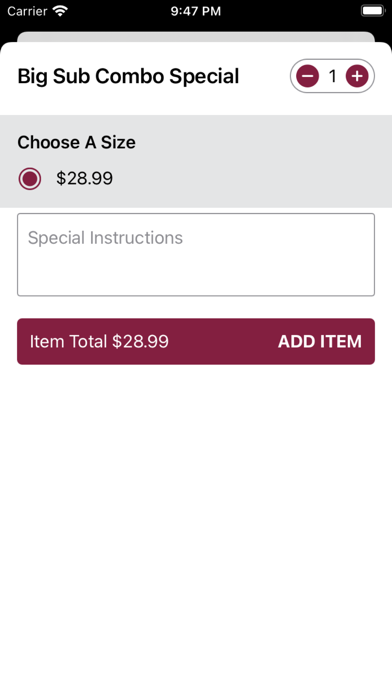
Task: Tap the Choose A Size heading
Action: [x=76, y=142]
